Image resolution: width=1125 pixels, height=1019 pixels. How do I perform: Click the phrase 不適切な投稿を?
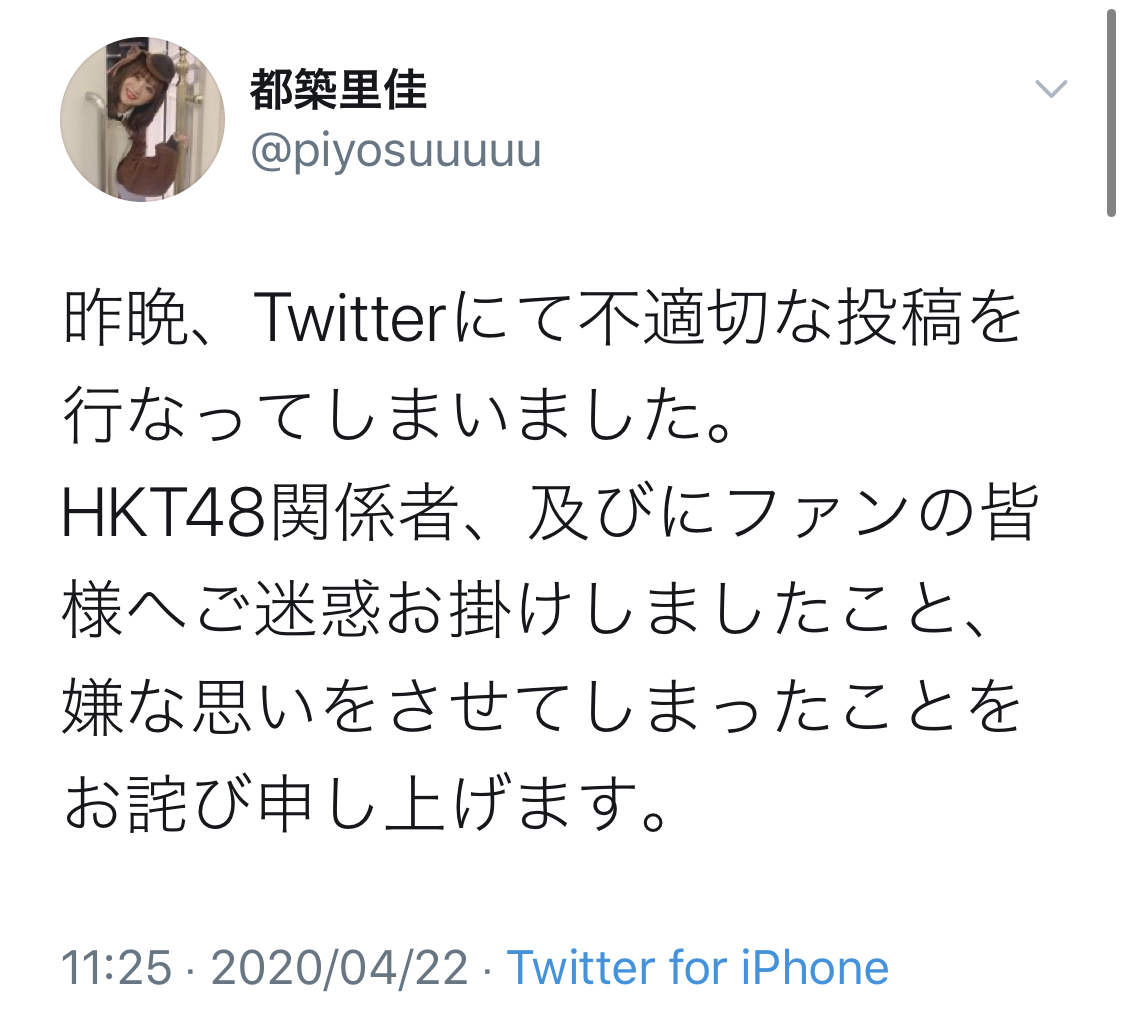tap(800, 318)
